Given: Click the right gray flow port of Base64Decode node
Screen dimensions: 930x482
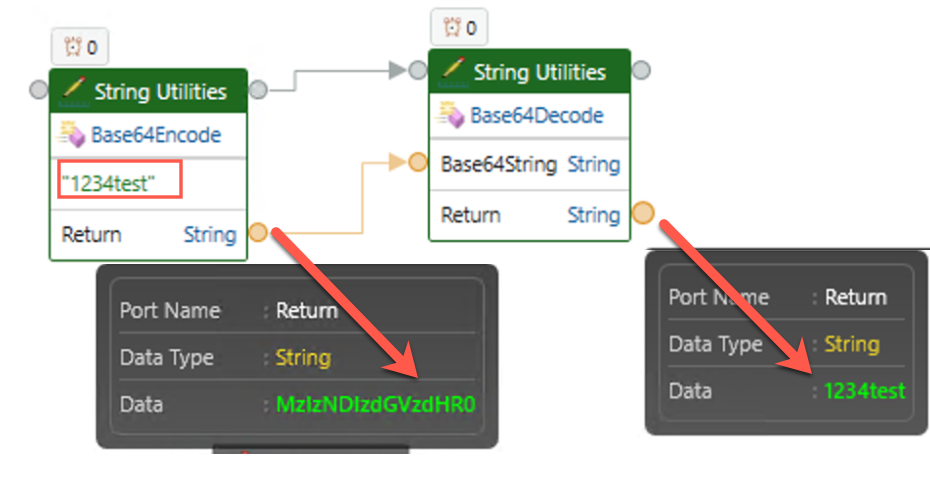Looking at the screenshot, I should (641, 70).
